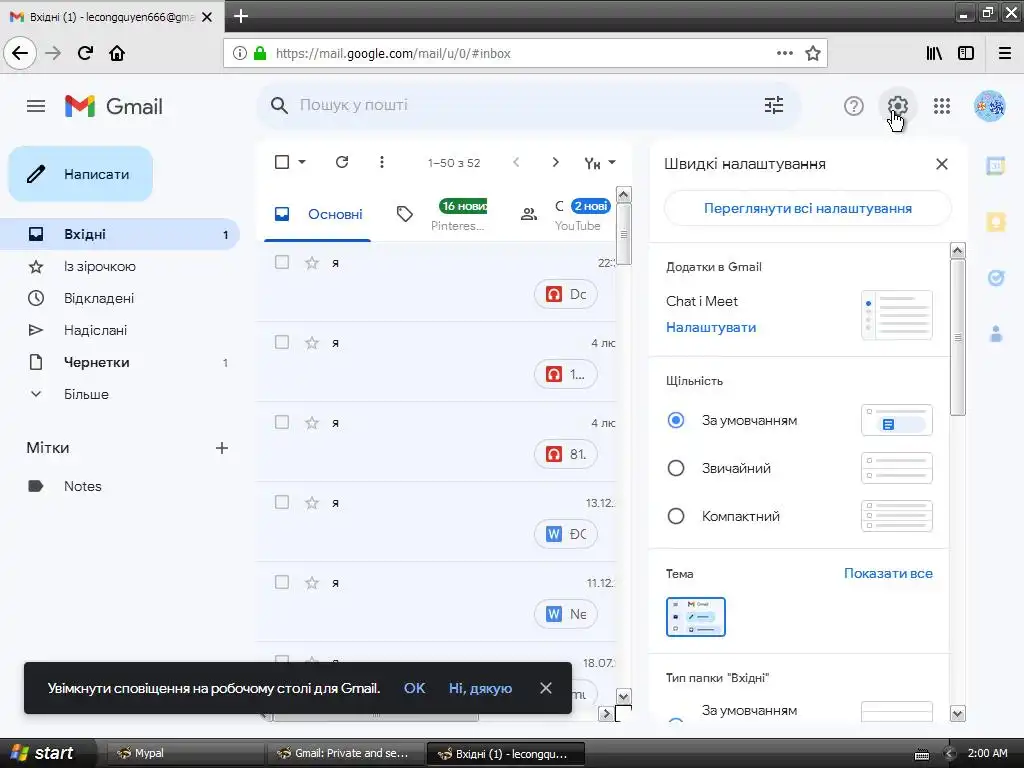Click the Settings gear icon

pyautogui.click(x=897, y=106)
